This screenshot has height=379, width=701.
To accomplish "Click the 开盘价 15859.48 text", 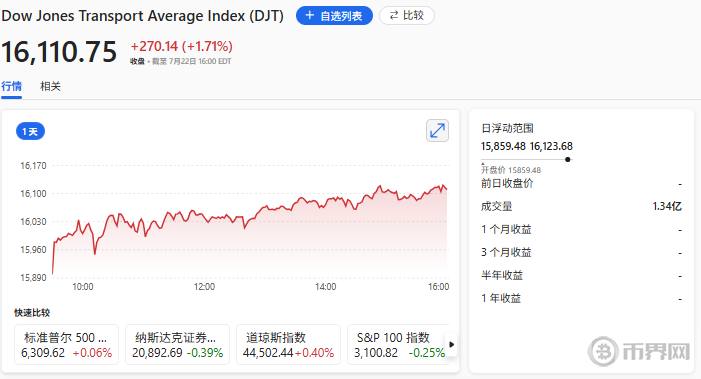I will [x=511, y=170].
